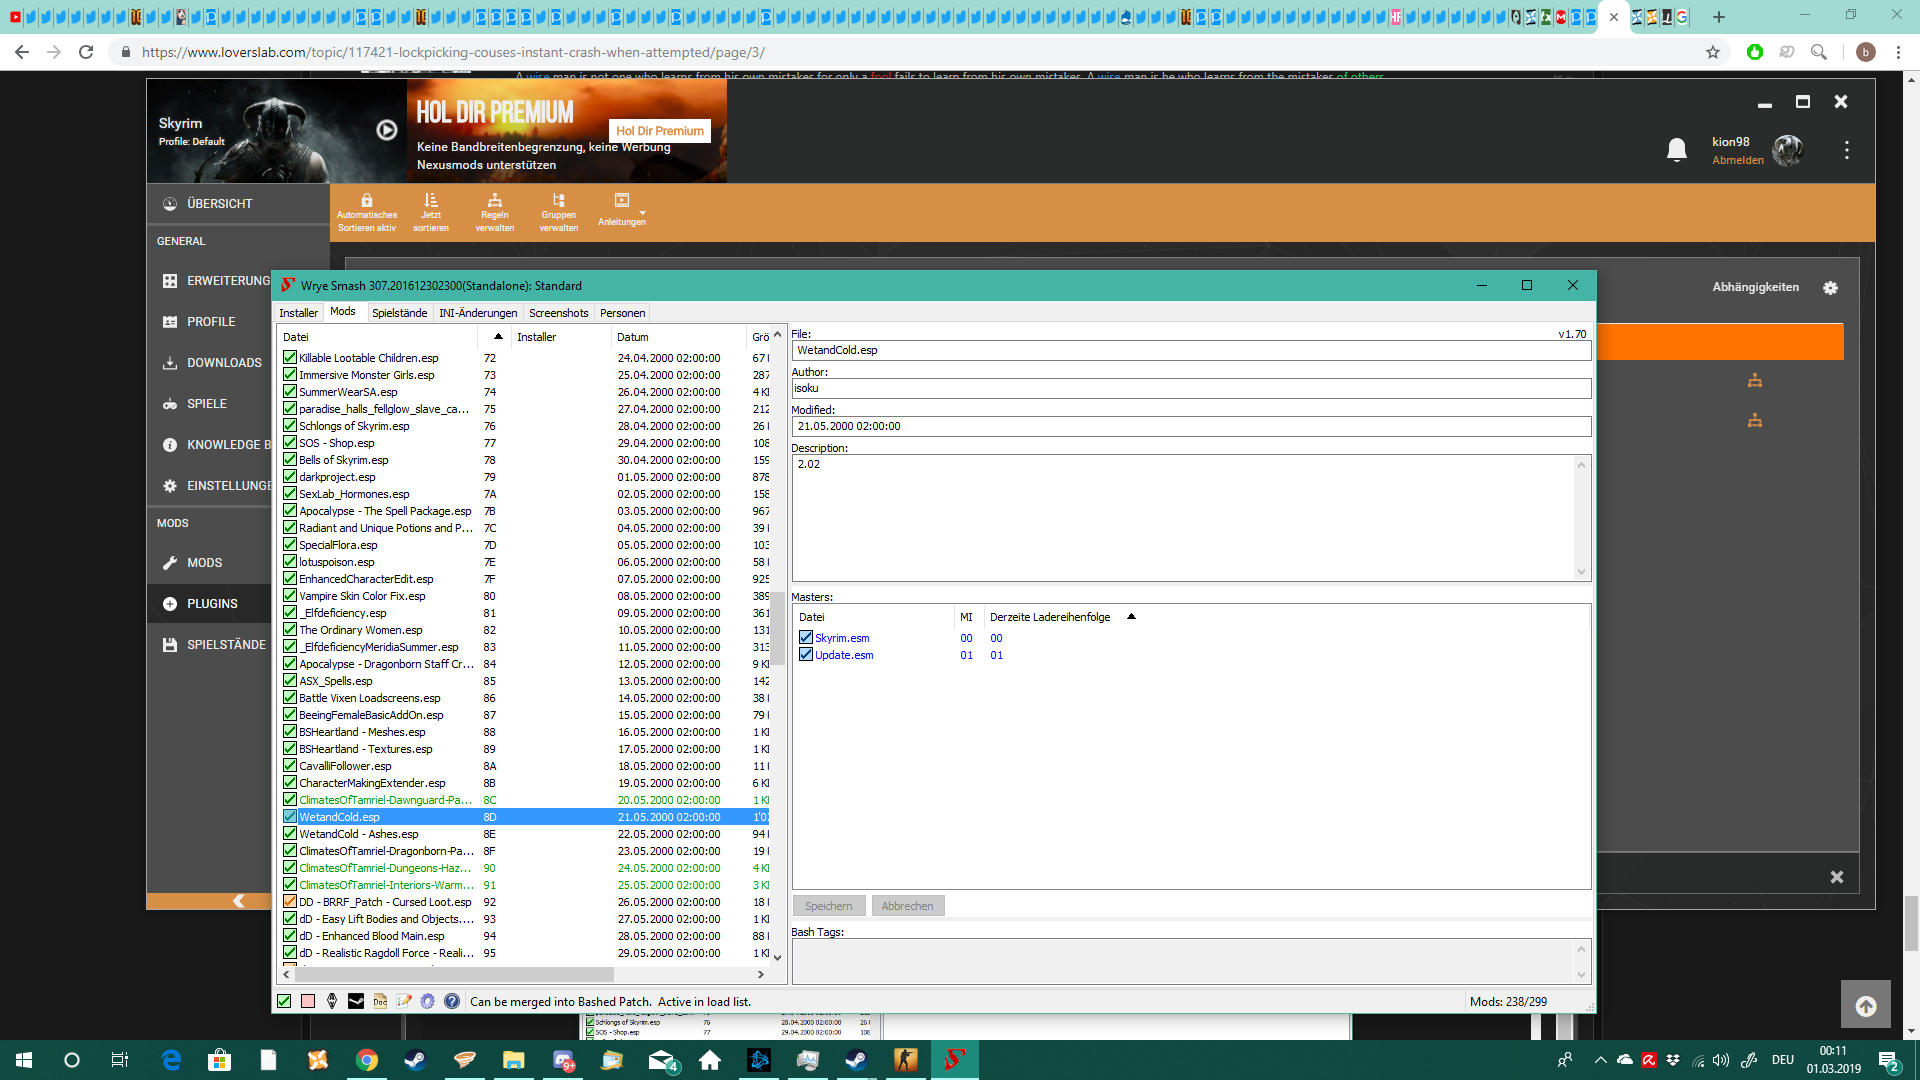Reload the LoversLab page
1920x1080 pixels.
tap(86, 52)
